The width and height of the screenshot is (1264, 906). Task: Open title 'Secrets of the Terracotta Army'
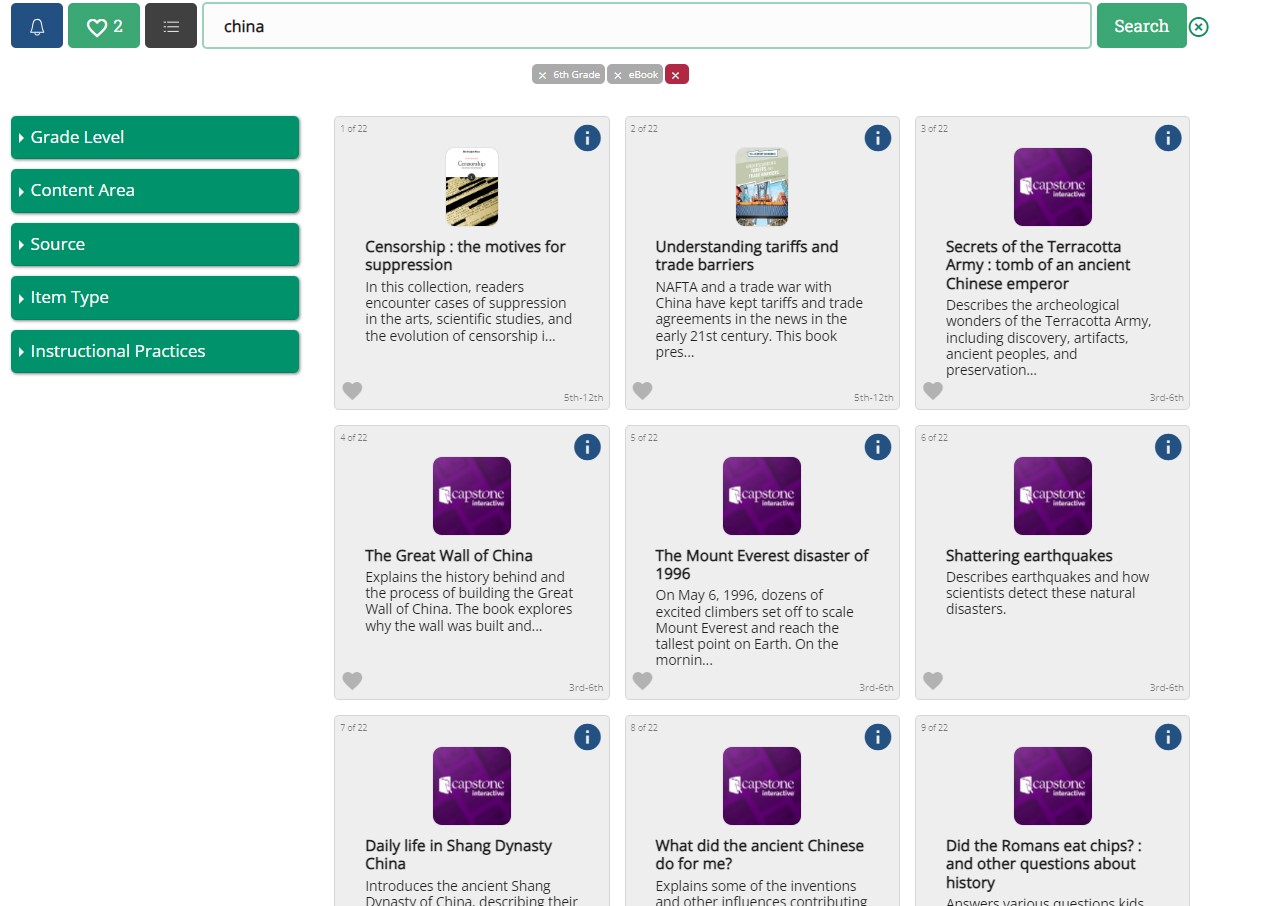(x=1038, y=265)
